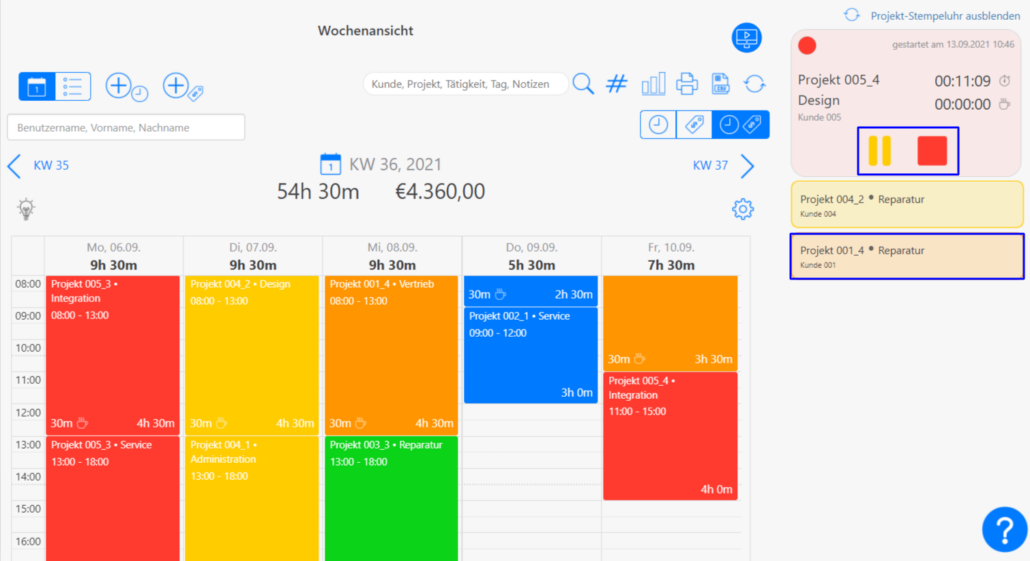Open KW 36 calendar date picker
1030x561 pixels.
pos(330,164)
